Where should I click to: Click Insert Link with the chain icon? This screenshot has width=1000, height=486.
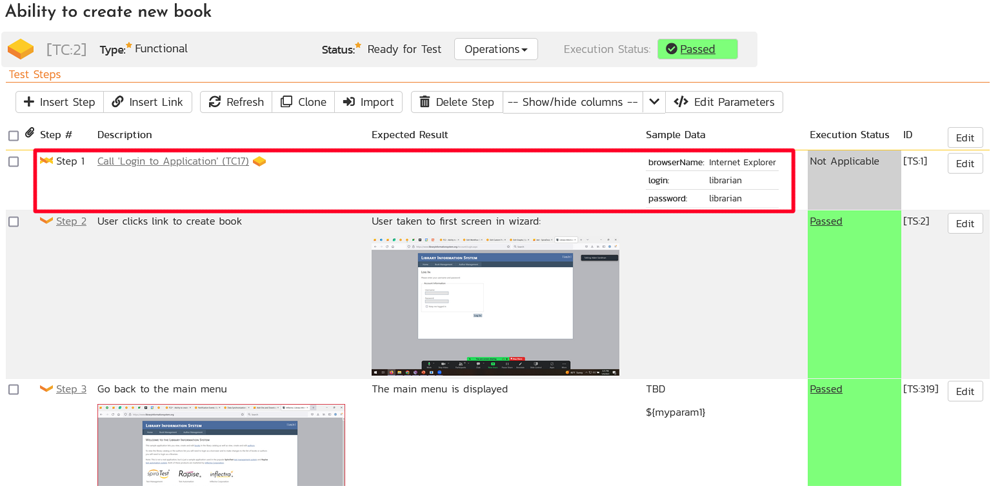coord(147,102)
